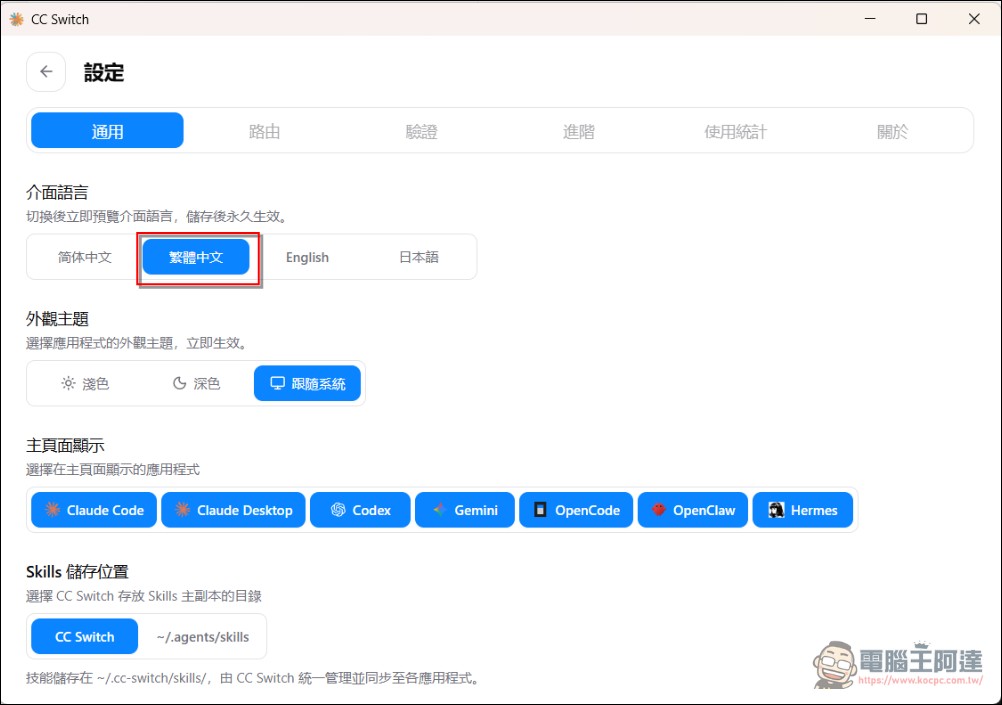Open the 驗證 tab

pyautogui.click(x=422, y=131)
